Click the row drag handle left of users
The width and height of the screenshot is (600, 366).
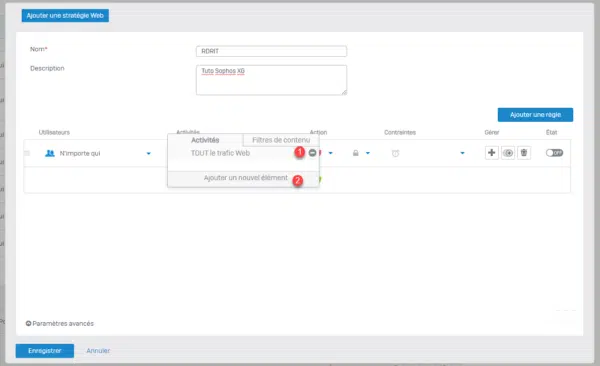(x=27, y=153)
